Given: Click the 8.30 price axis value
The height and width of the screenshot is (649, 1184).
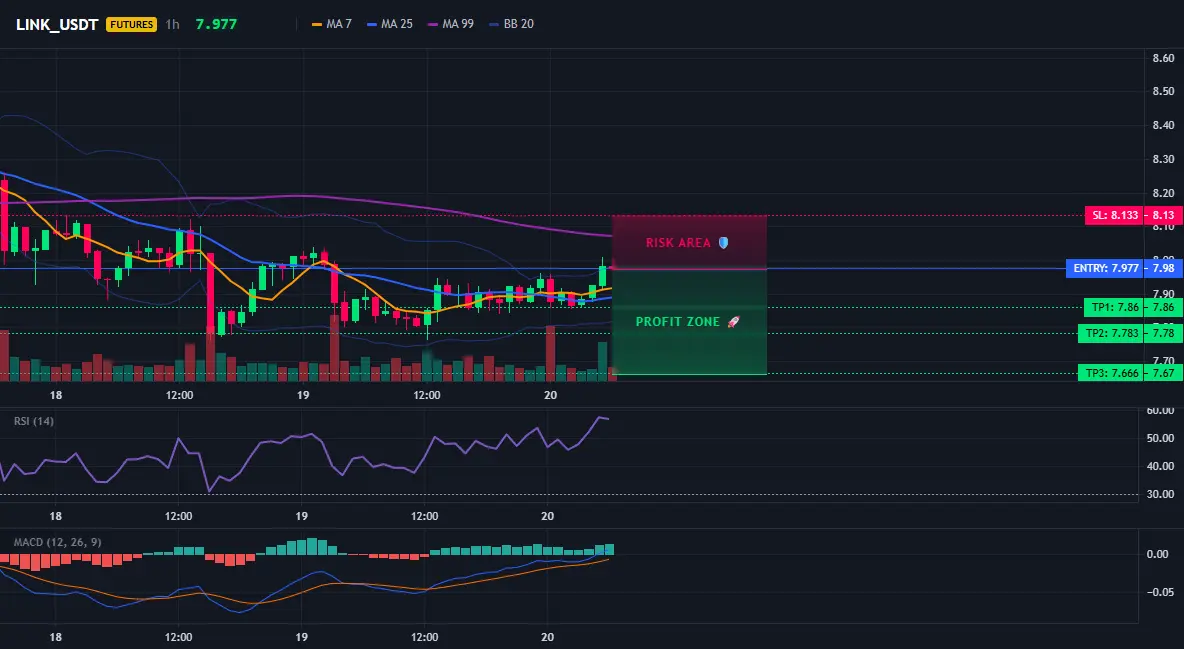Looking at the screenshot, I should tap(1164, 159).
